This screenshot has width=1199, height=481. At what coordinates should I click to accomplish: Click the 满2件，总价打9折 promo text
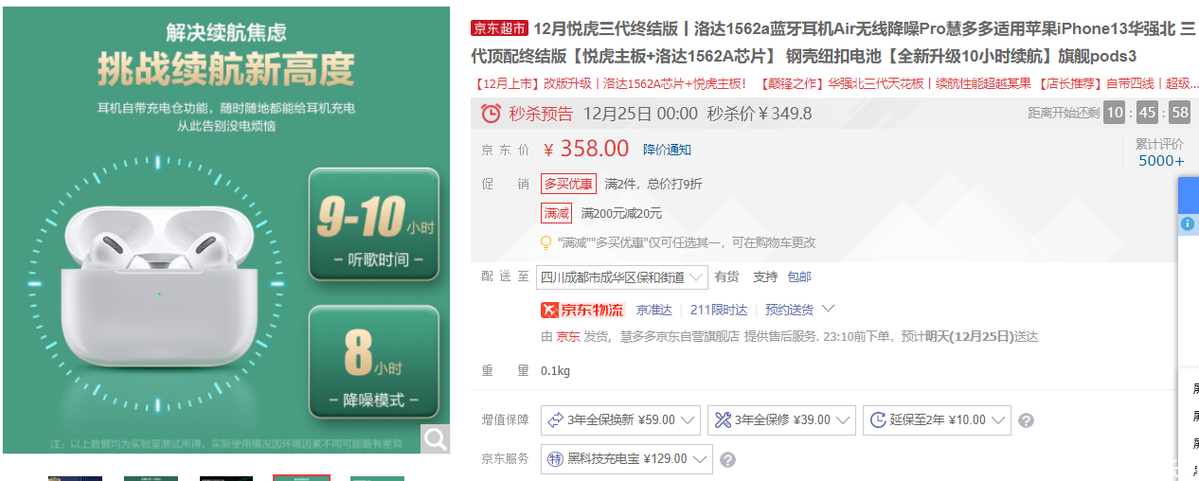653,184
